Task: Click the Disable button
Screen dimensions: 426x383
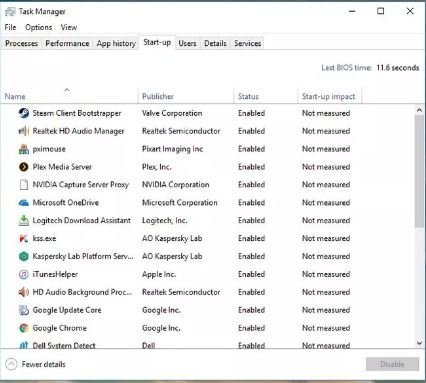Action: [392, 364]
